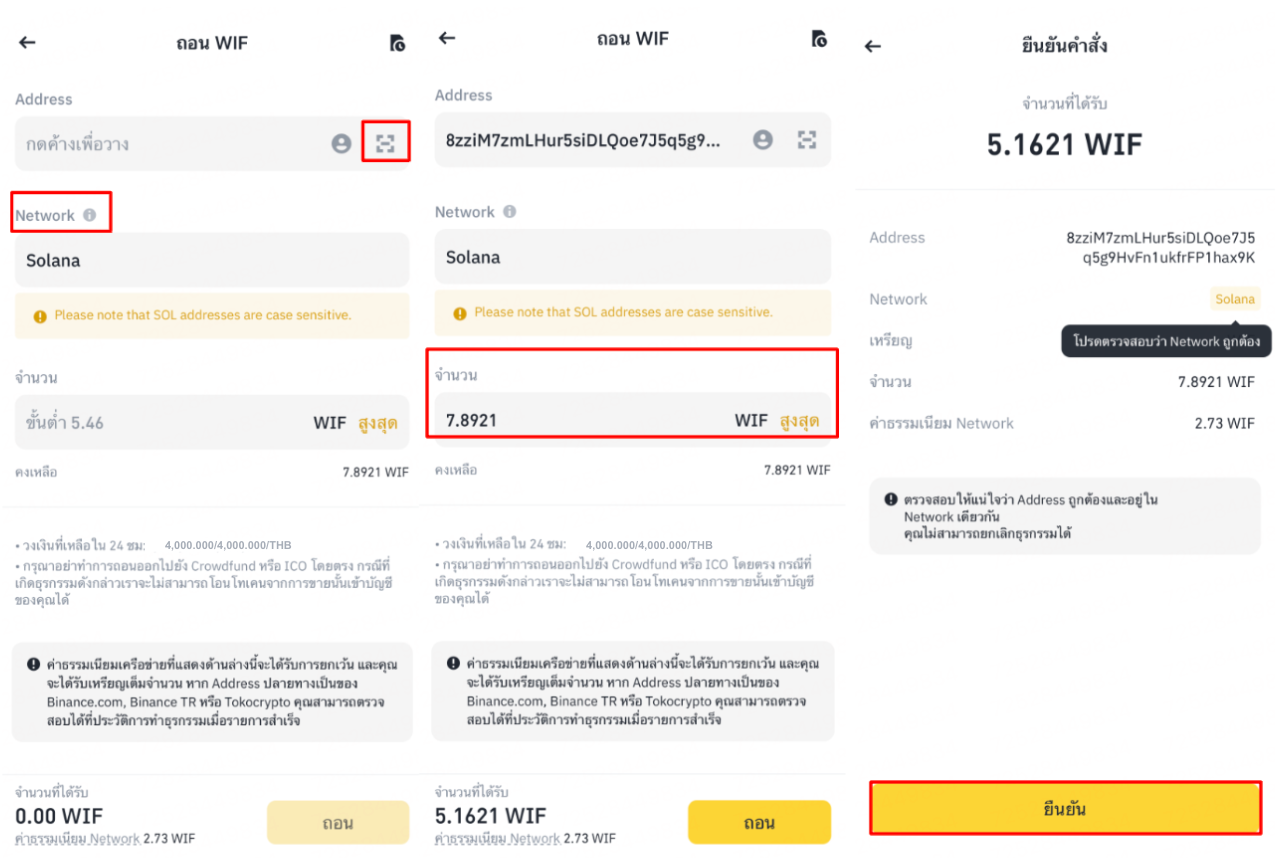The width and height of the screenshot is (1284, 858).
Task: Tap the active yellow withdraw button
Action: tap(759, 823)
